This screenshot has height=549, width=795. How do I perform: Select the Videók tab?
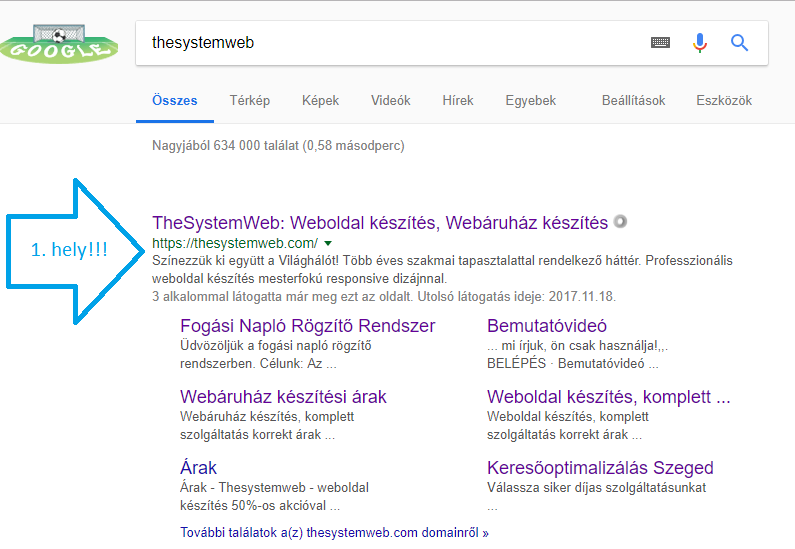[390, 101]
